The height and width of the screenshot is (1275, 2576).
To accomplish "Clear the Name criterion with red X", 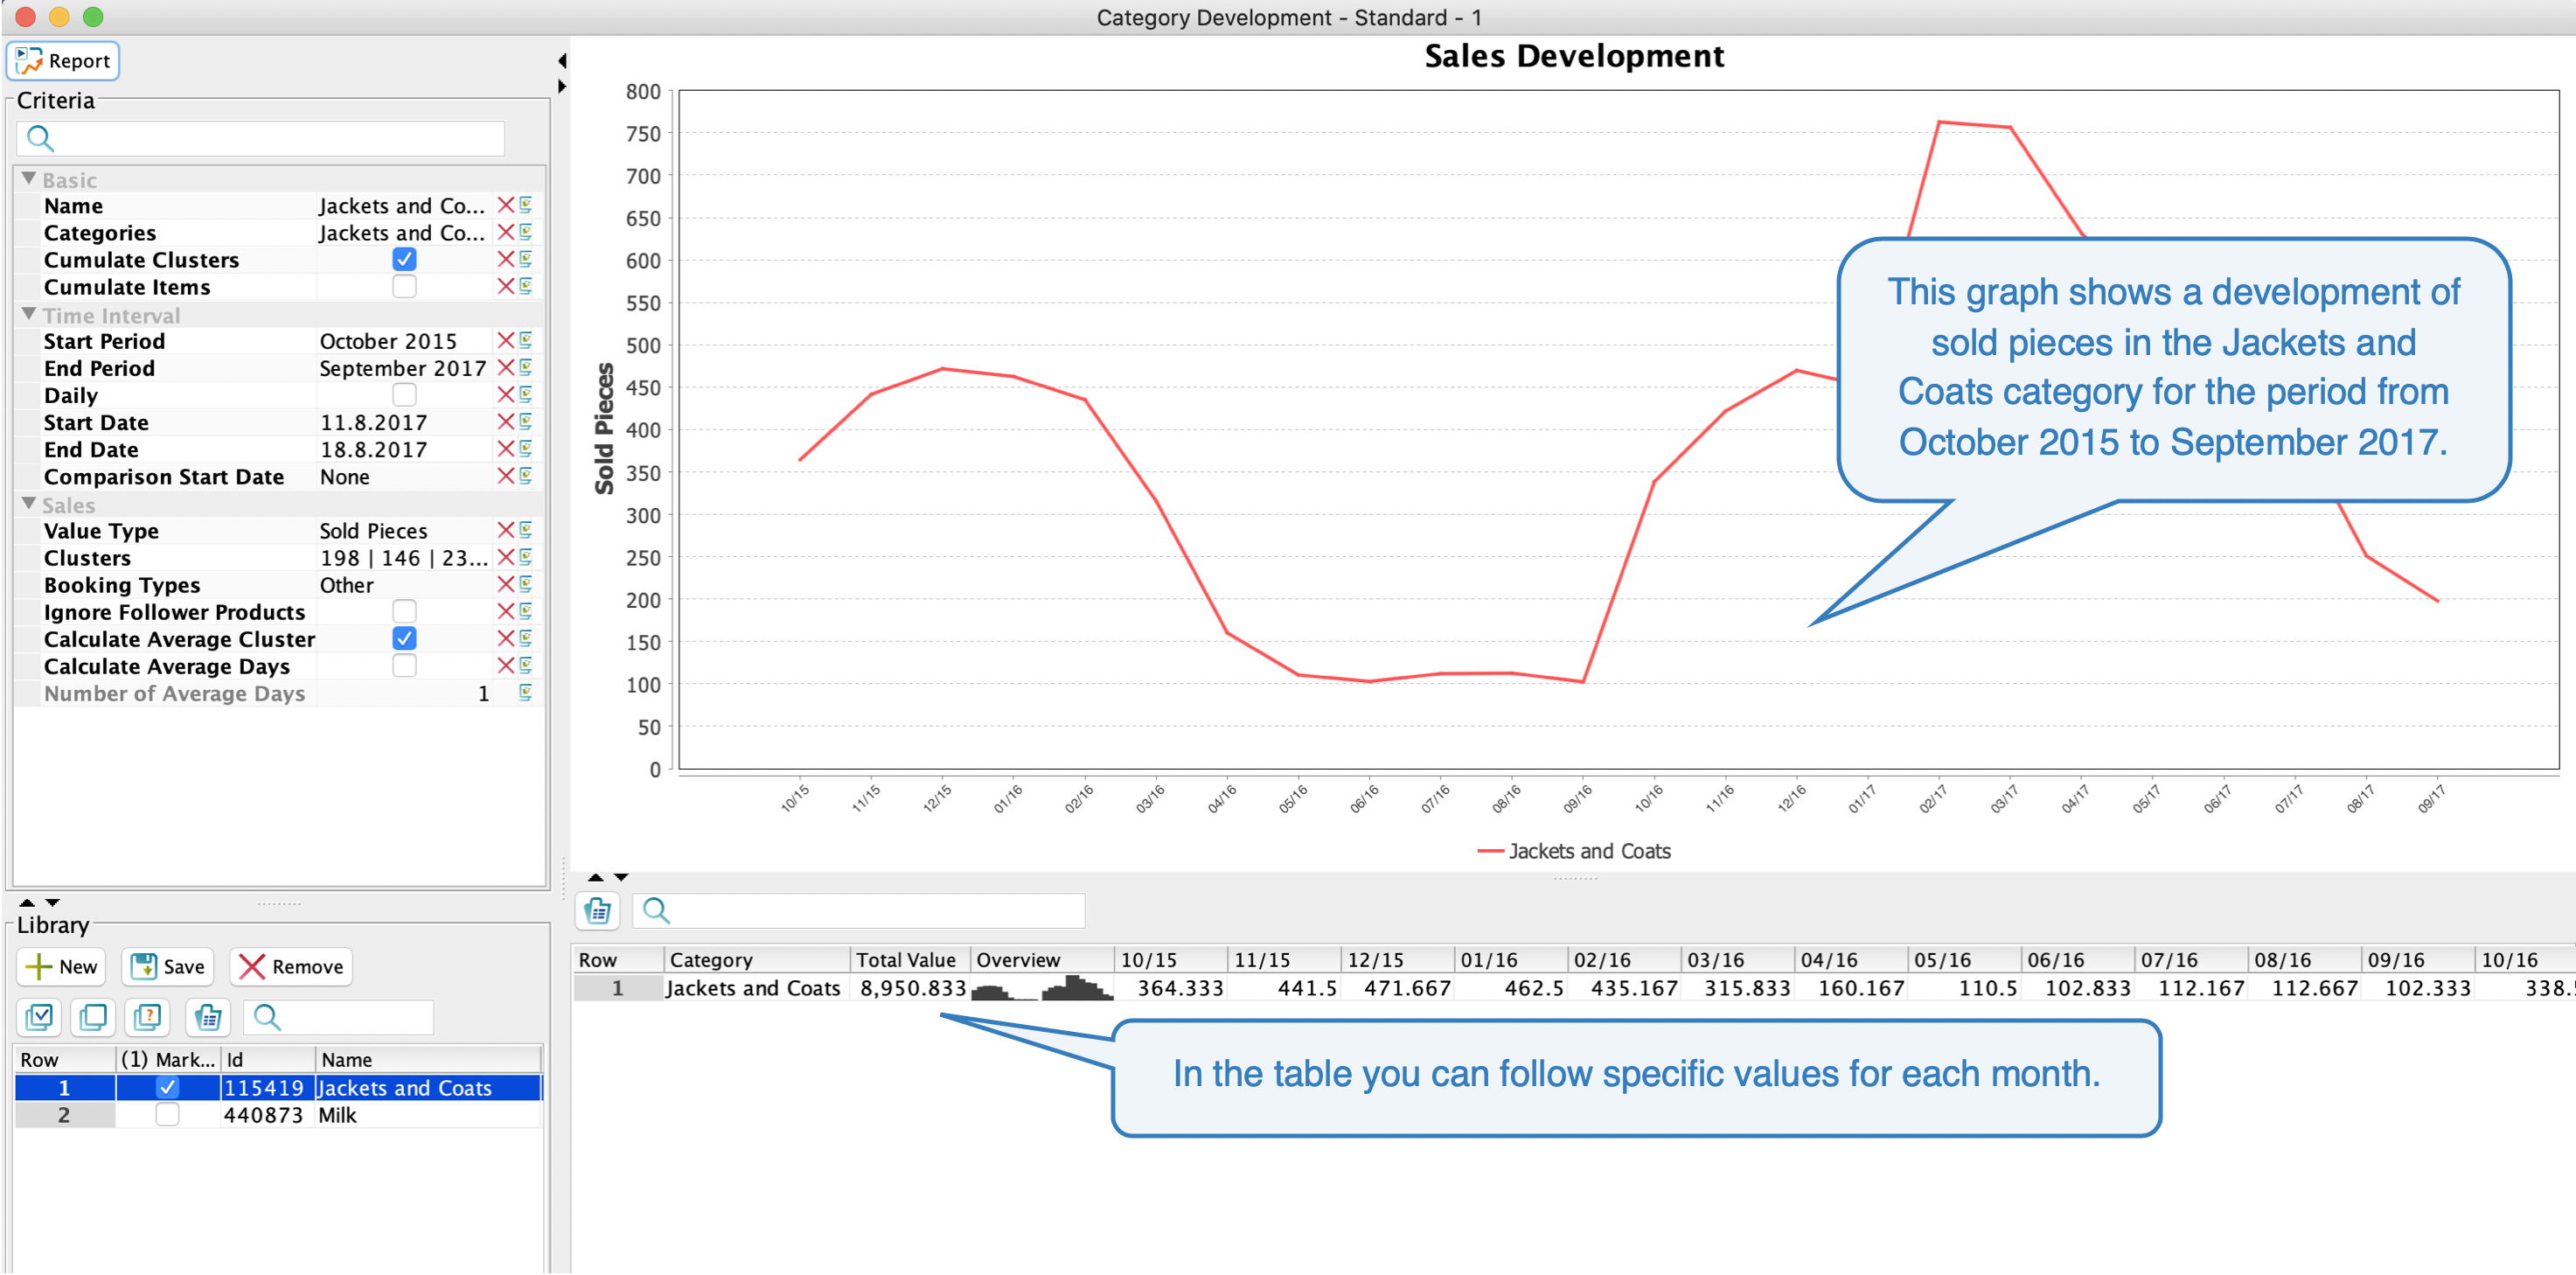I will click(x=506, y=205).
